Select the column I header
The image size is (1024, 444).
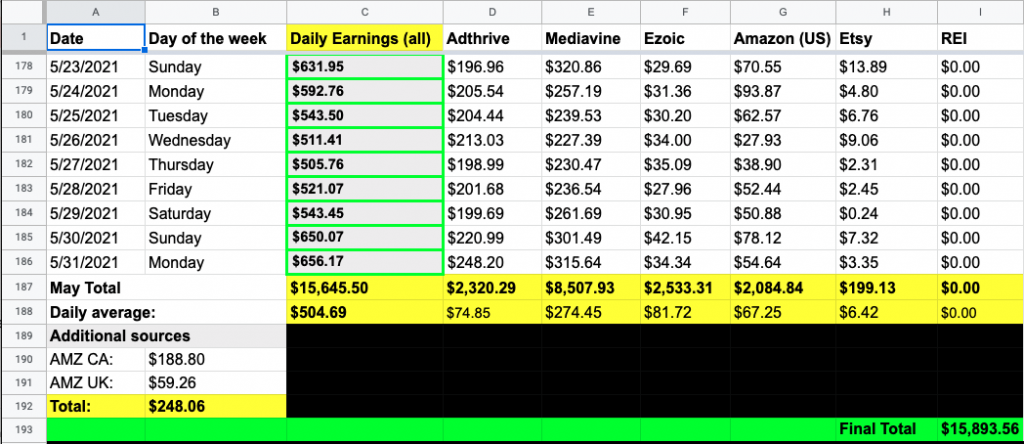[980, 11]
